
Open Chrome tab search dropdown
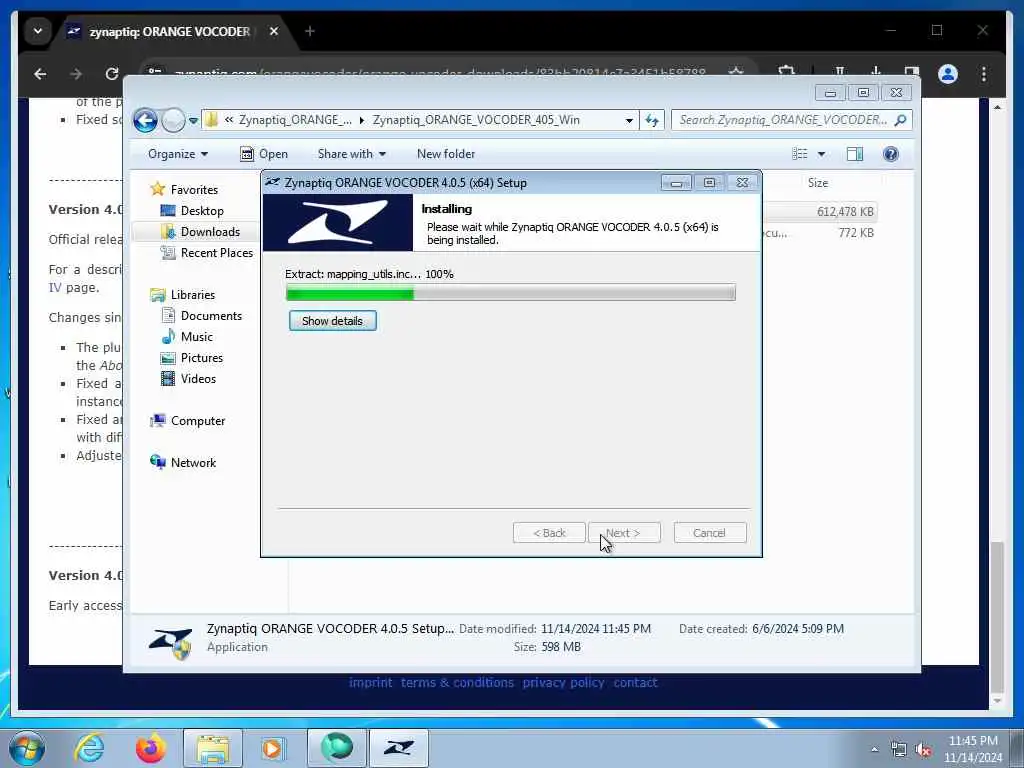38,31
